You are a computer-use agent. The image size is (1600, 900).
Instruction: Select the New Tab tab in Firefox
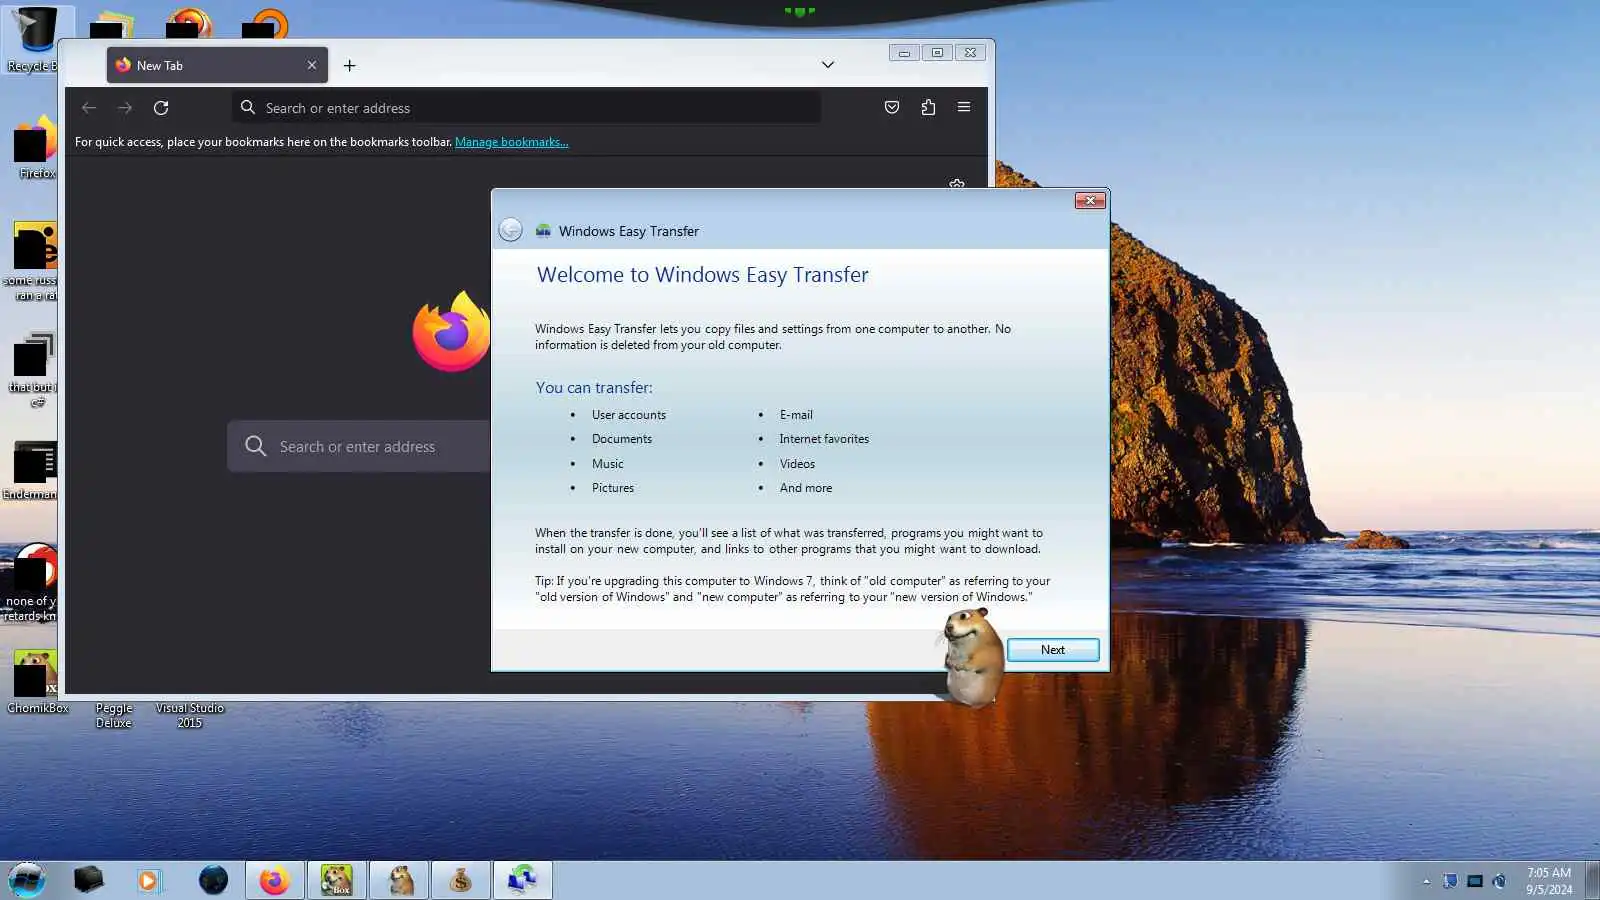(217, 65)
